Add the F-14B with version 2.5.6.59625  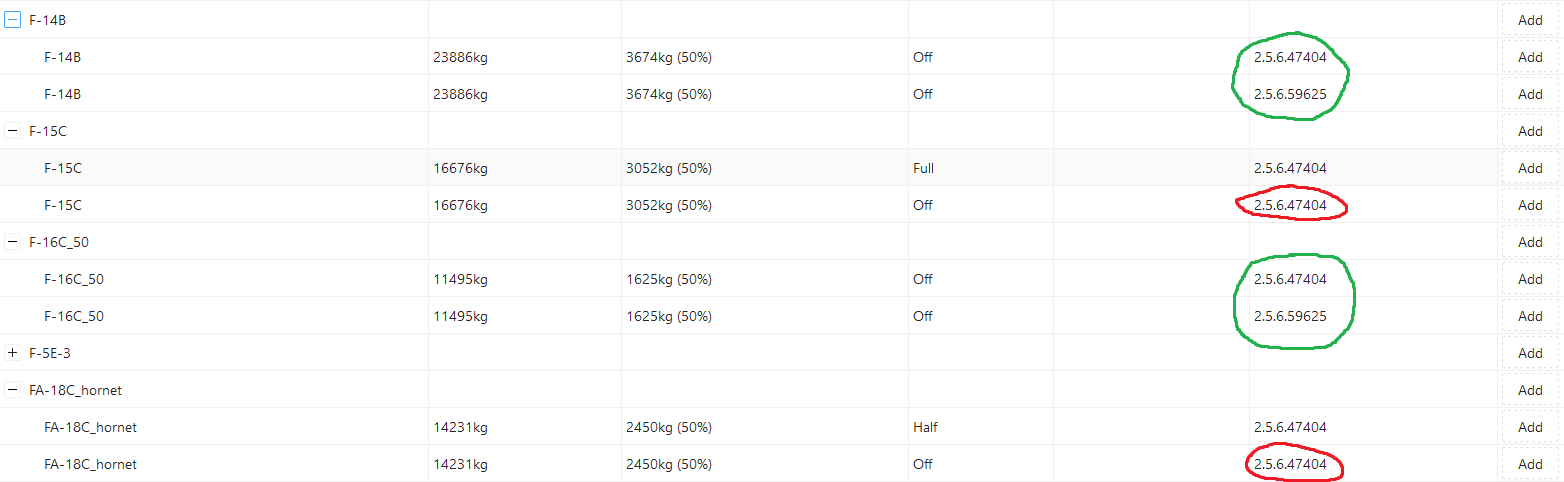point(1530,94)
